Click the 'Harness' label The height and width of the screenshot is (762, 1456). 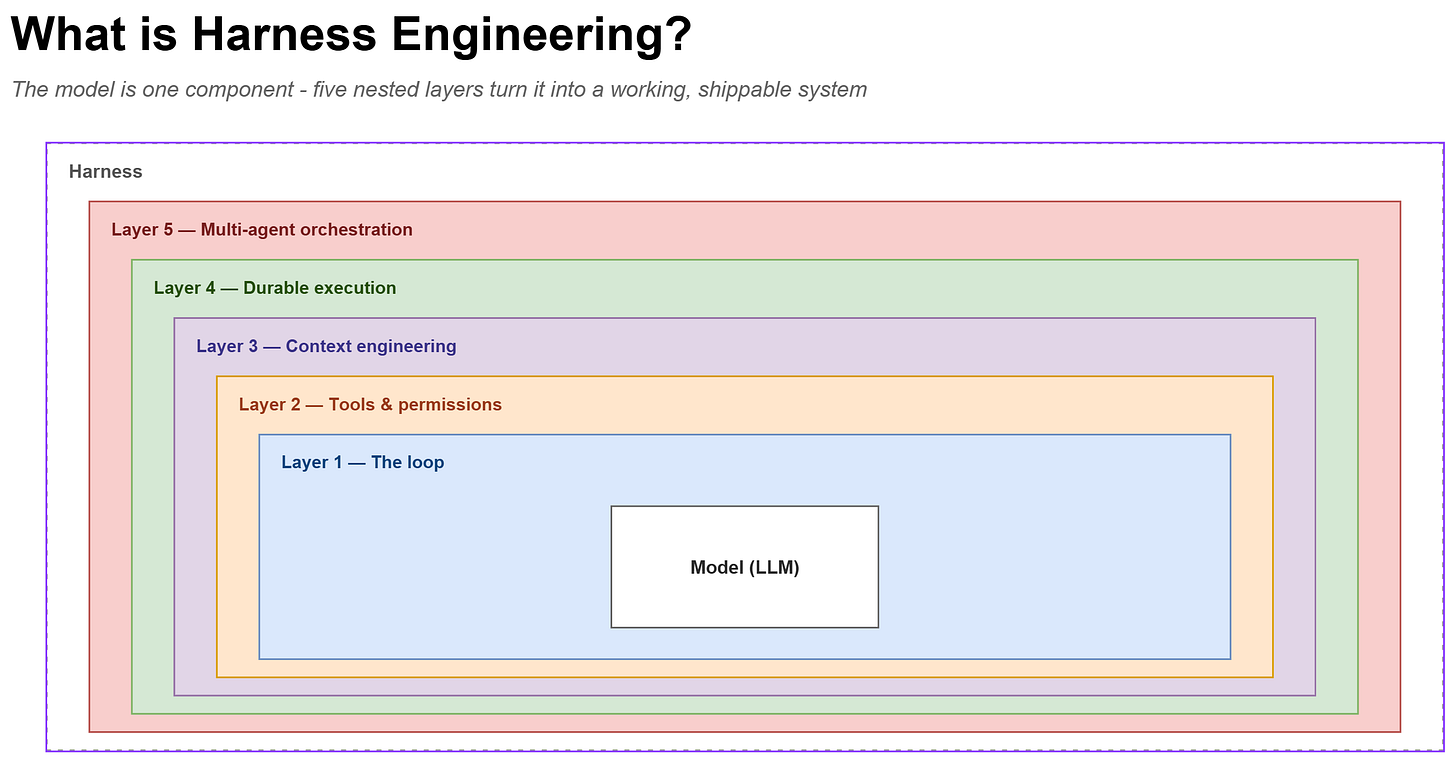105,172
